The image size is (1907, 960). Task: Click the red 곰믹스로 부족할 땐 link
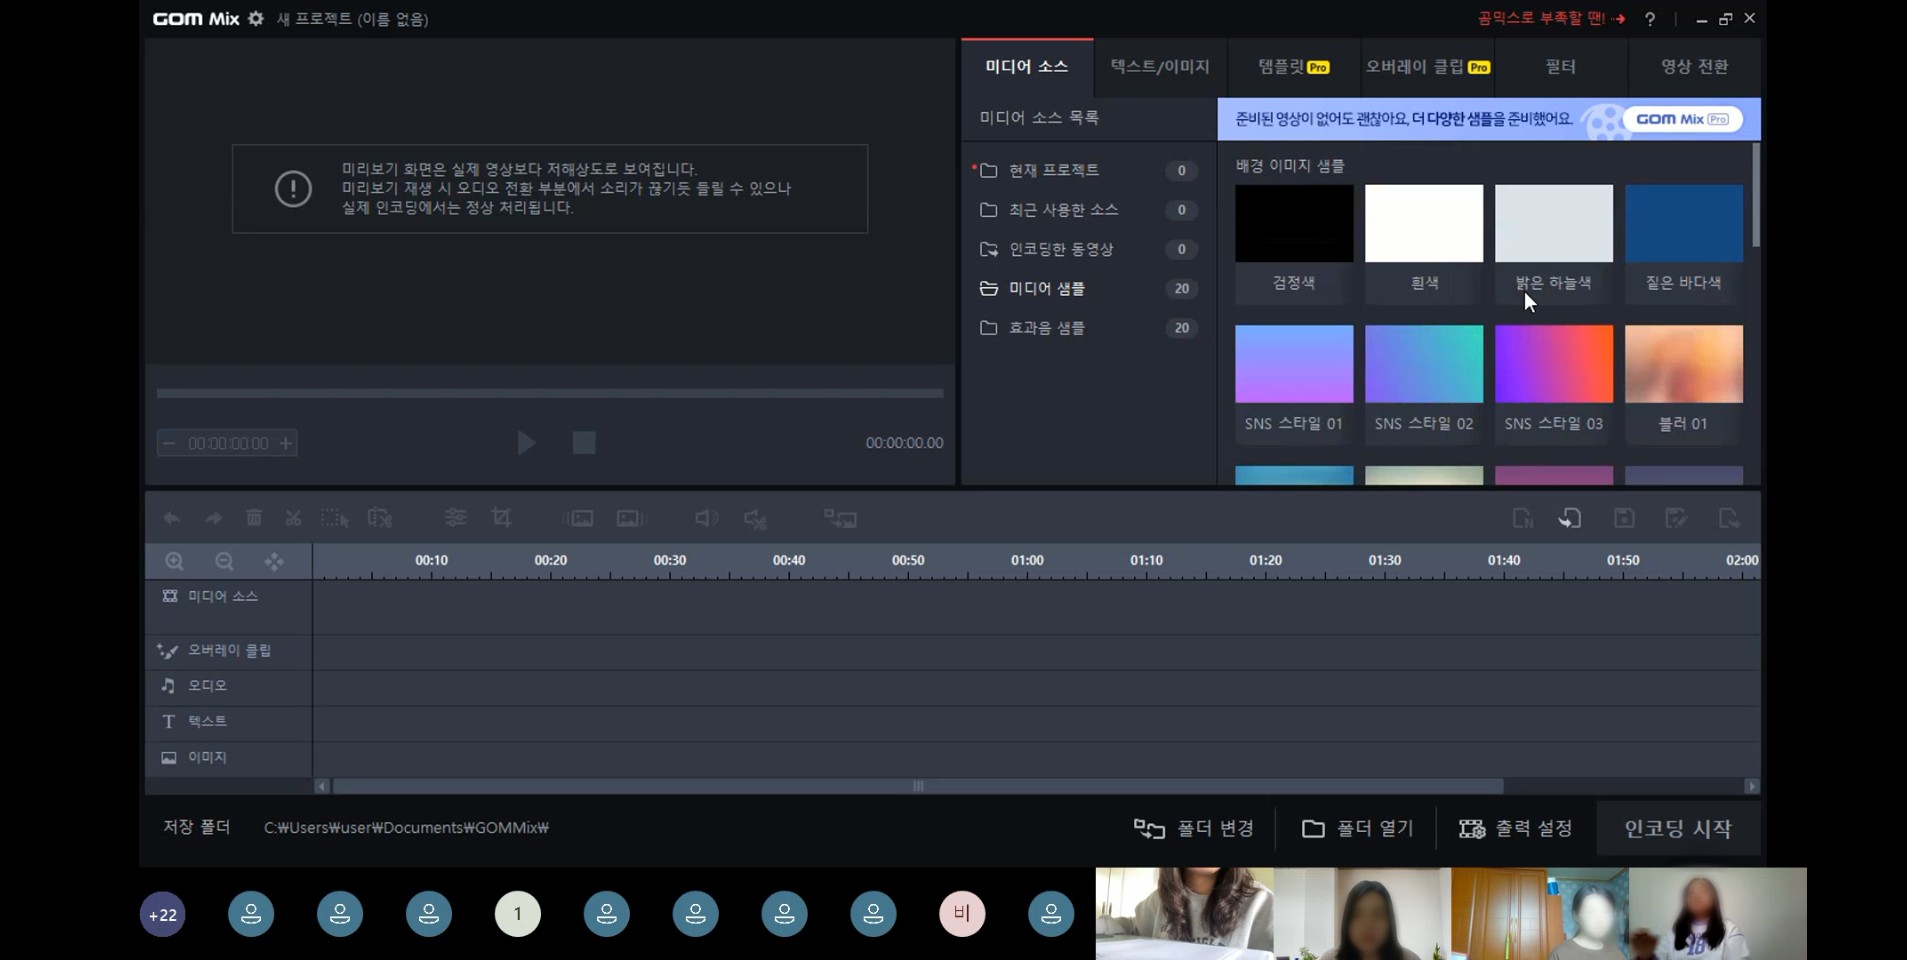1551,18
